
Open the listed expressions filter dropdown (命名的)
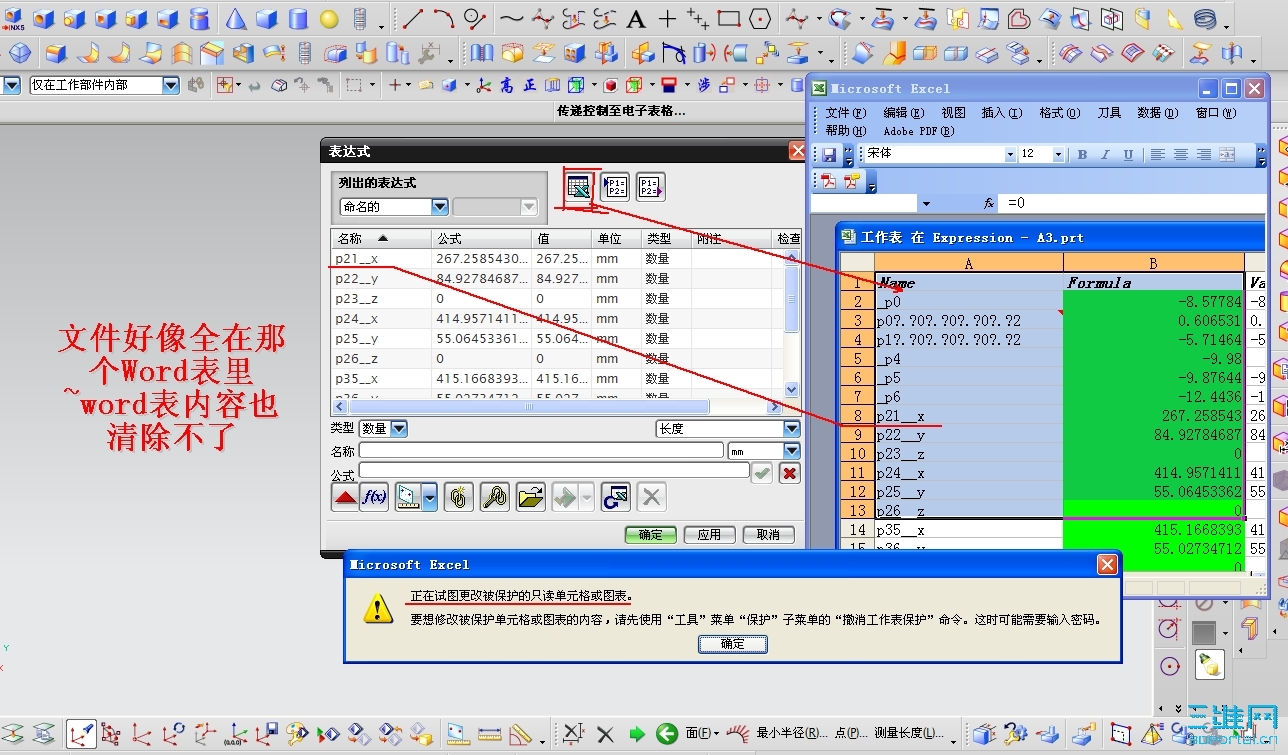[439, 207]
